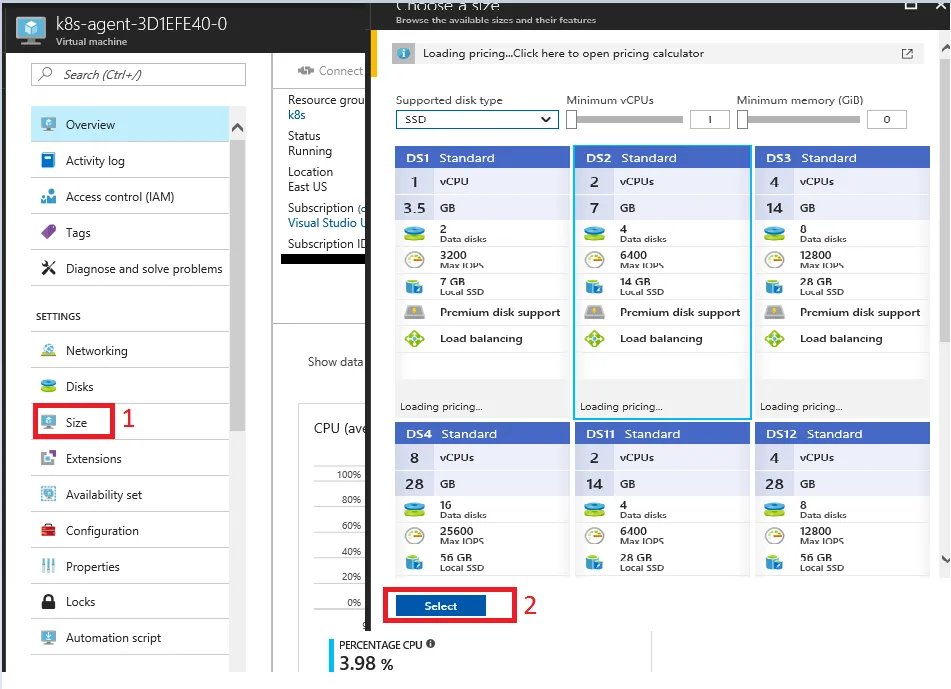951x689 pixels.
Task: Open the Supported disk type SSD dropdown
Action: click(x=477, y=119)
